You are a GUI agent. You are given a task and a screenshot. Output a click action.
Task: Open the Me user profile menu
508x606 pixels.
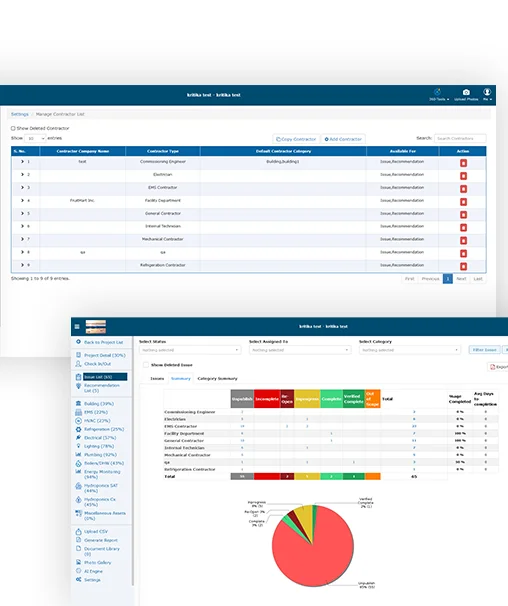(487, 95)
